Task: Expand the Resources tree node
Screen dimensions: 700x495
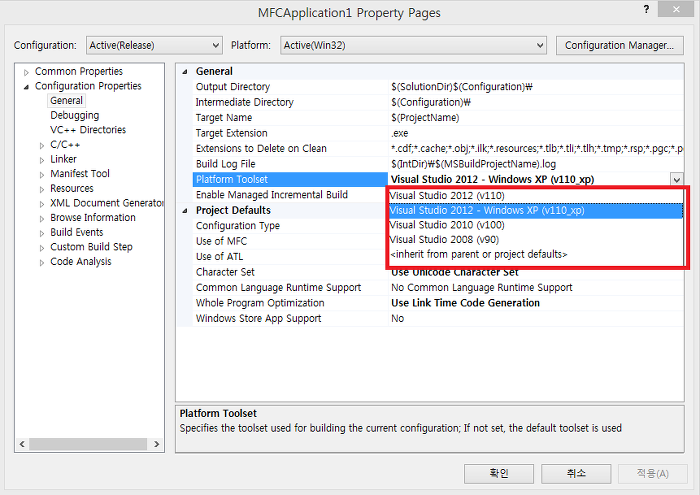Action: [x=42, y=189]
